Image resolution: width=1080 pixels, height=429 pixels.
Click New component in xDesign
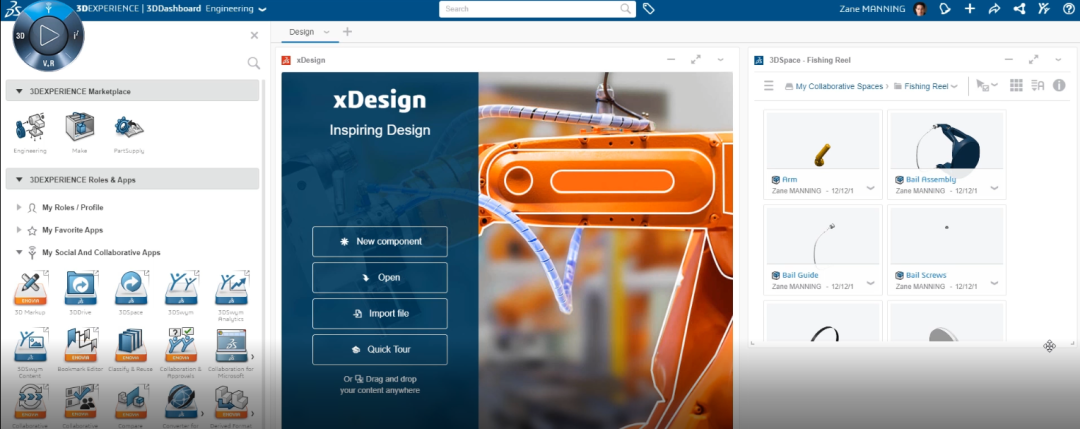coord(380,242)
